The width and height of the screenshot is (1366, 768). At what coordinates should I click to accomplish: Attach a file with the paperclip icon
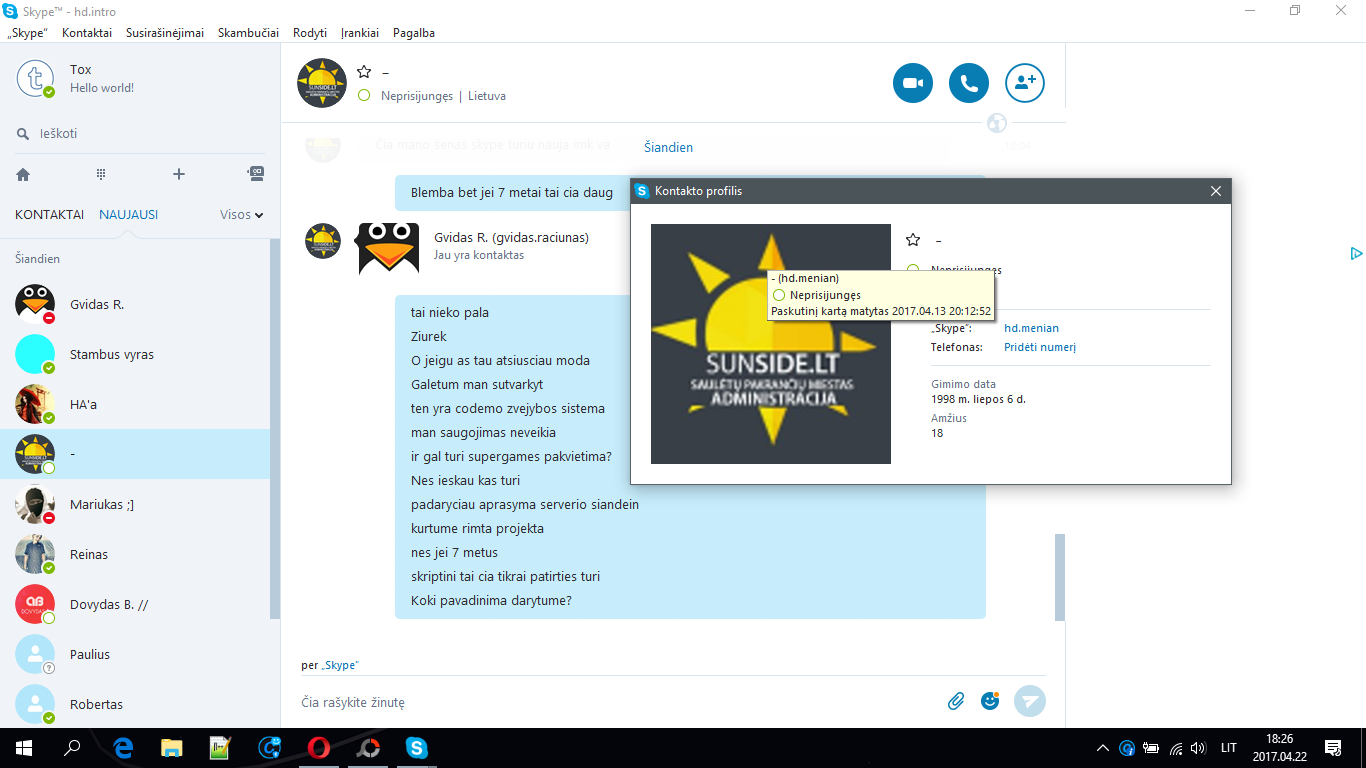coord(956,701)
